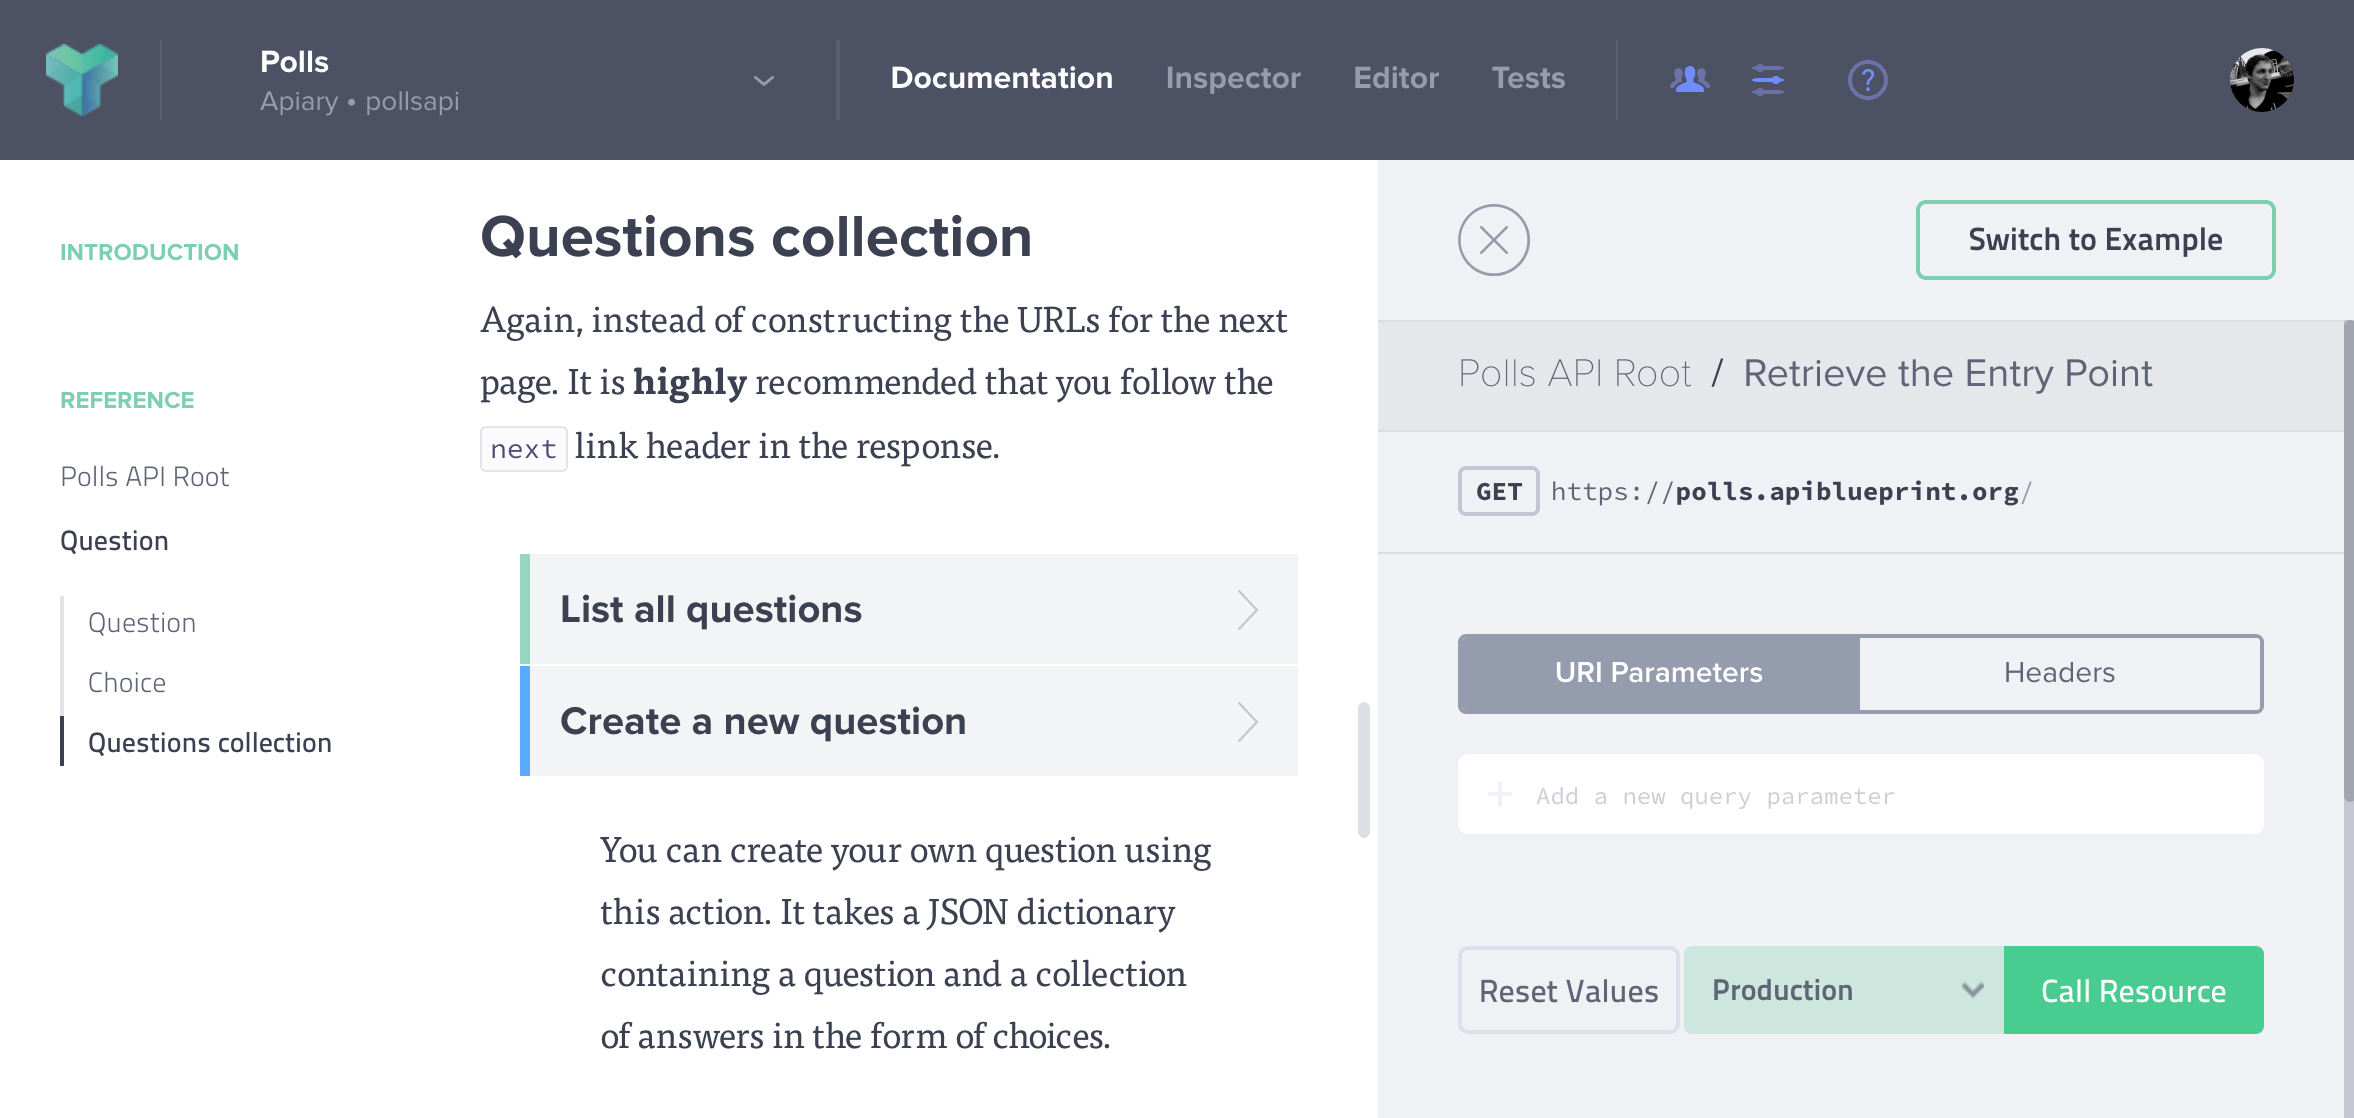
Task: Click the Apiary logo icon
Action: point(84,79)
